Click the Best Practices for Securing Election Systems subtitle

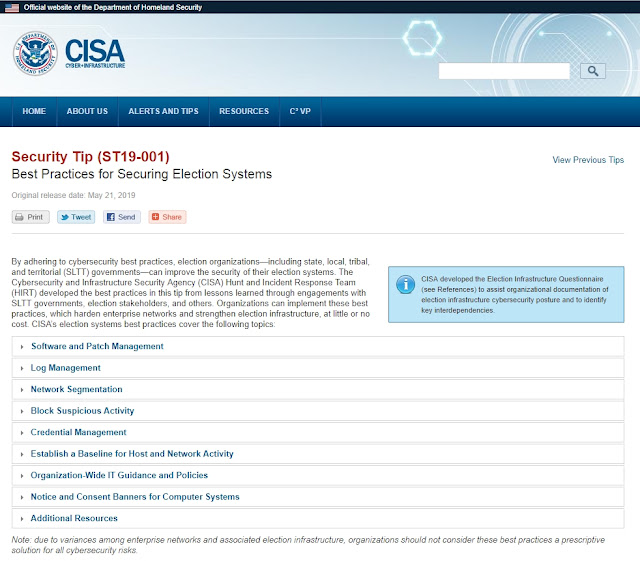(x=142, y=174)
